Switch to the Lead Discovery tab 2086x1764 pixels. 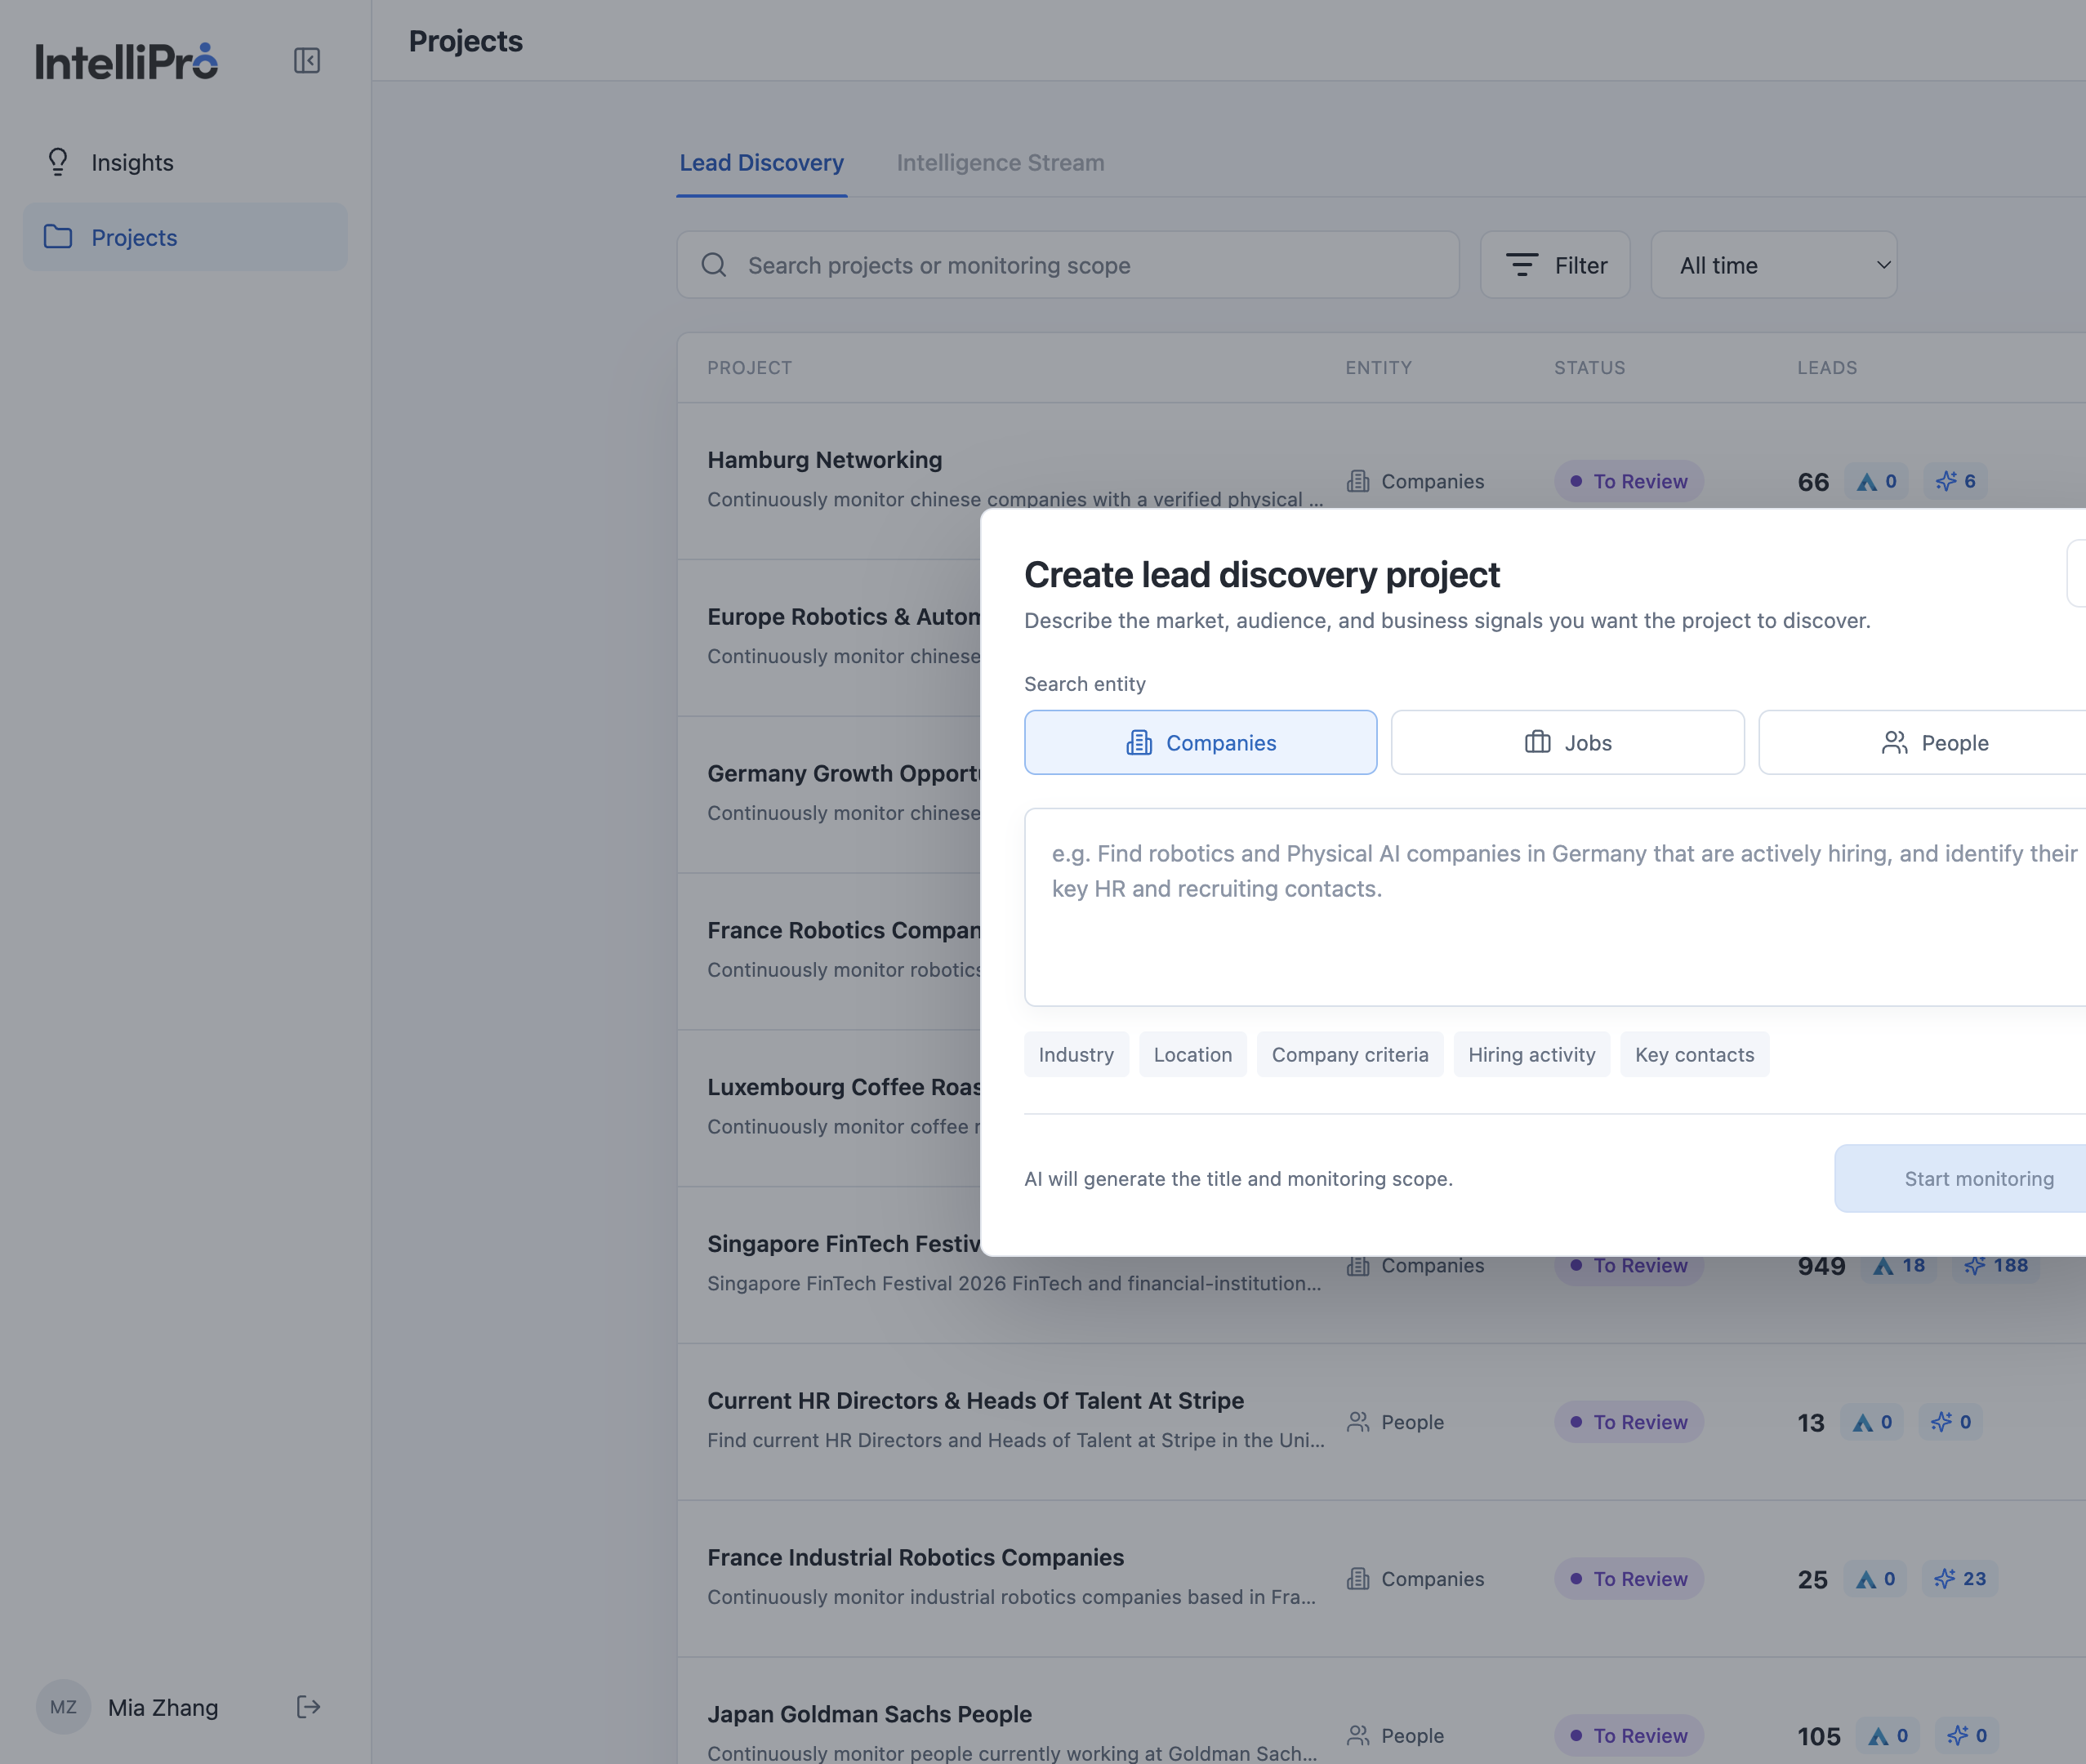(x=762, y=162)
